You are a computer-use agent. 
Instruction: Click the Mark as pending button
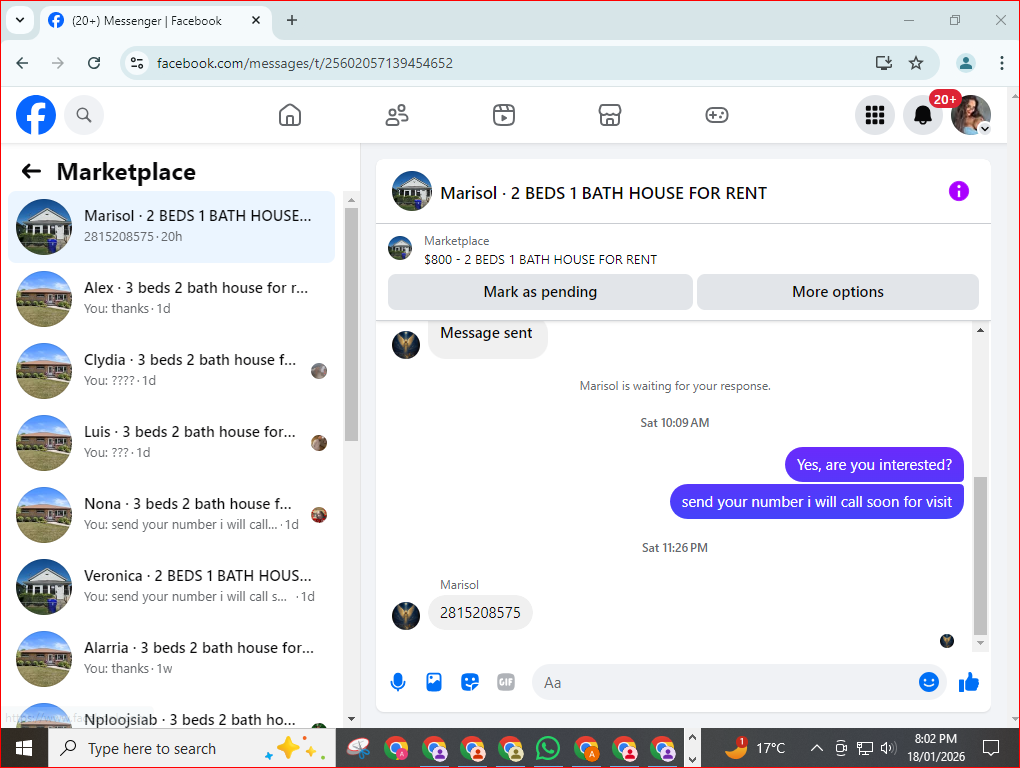[x=540, y=292]
